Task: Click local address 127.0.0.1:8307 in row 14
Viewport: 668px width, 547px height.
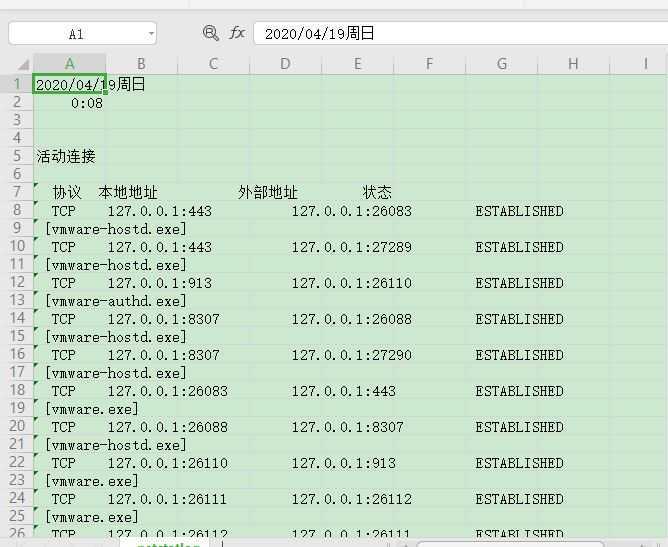Action: (164, 319)
